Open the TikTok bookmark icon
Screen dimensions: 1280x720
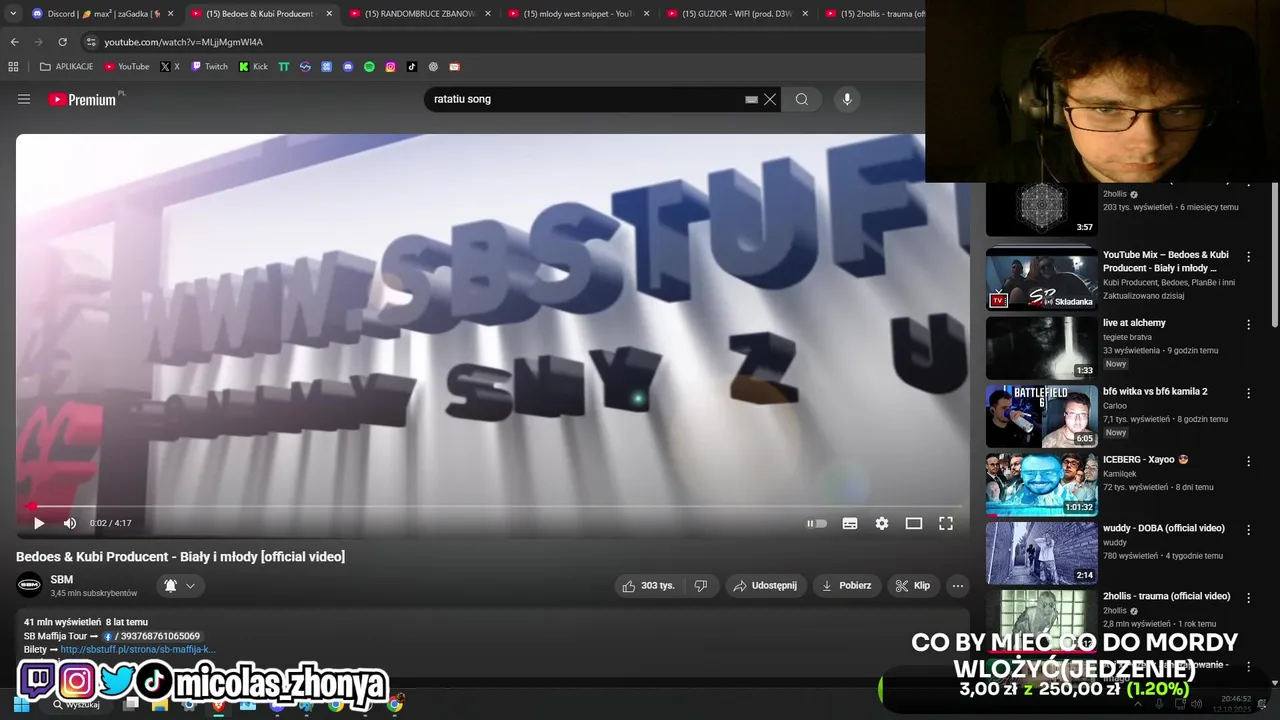(x=412, y=67)
